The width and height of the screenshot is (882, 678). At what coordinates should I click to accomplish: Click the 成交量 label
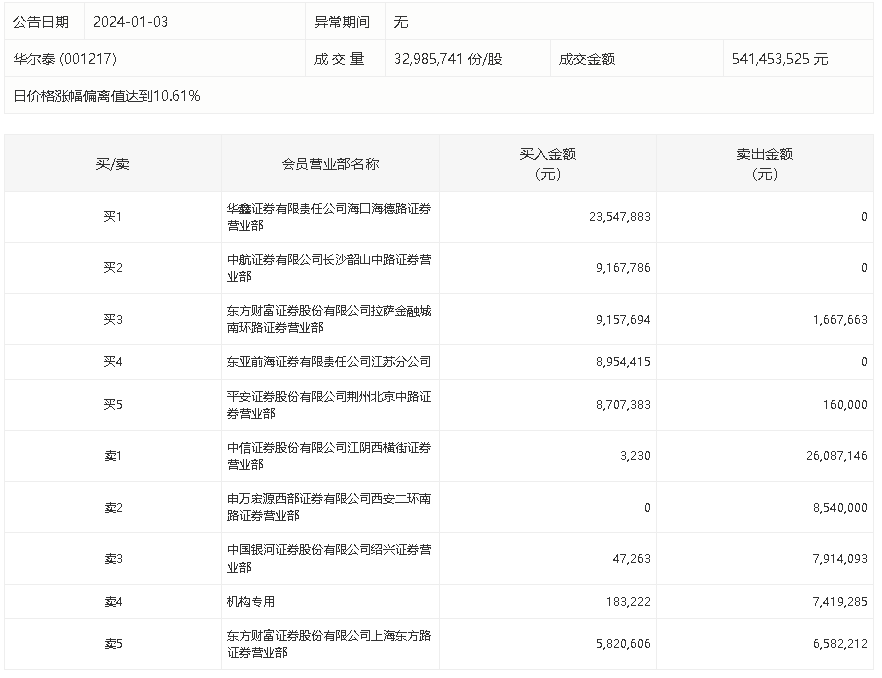[339, 59]
